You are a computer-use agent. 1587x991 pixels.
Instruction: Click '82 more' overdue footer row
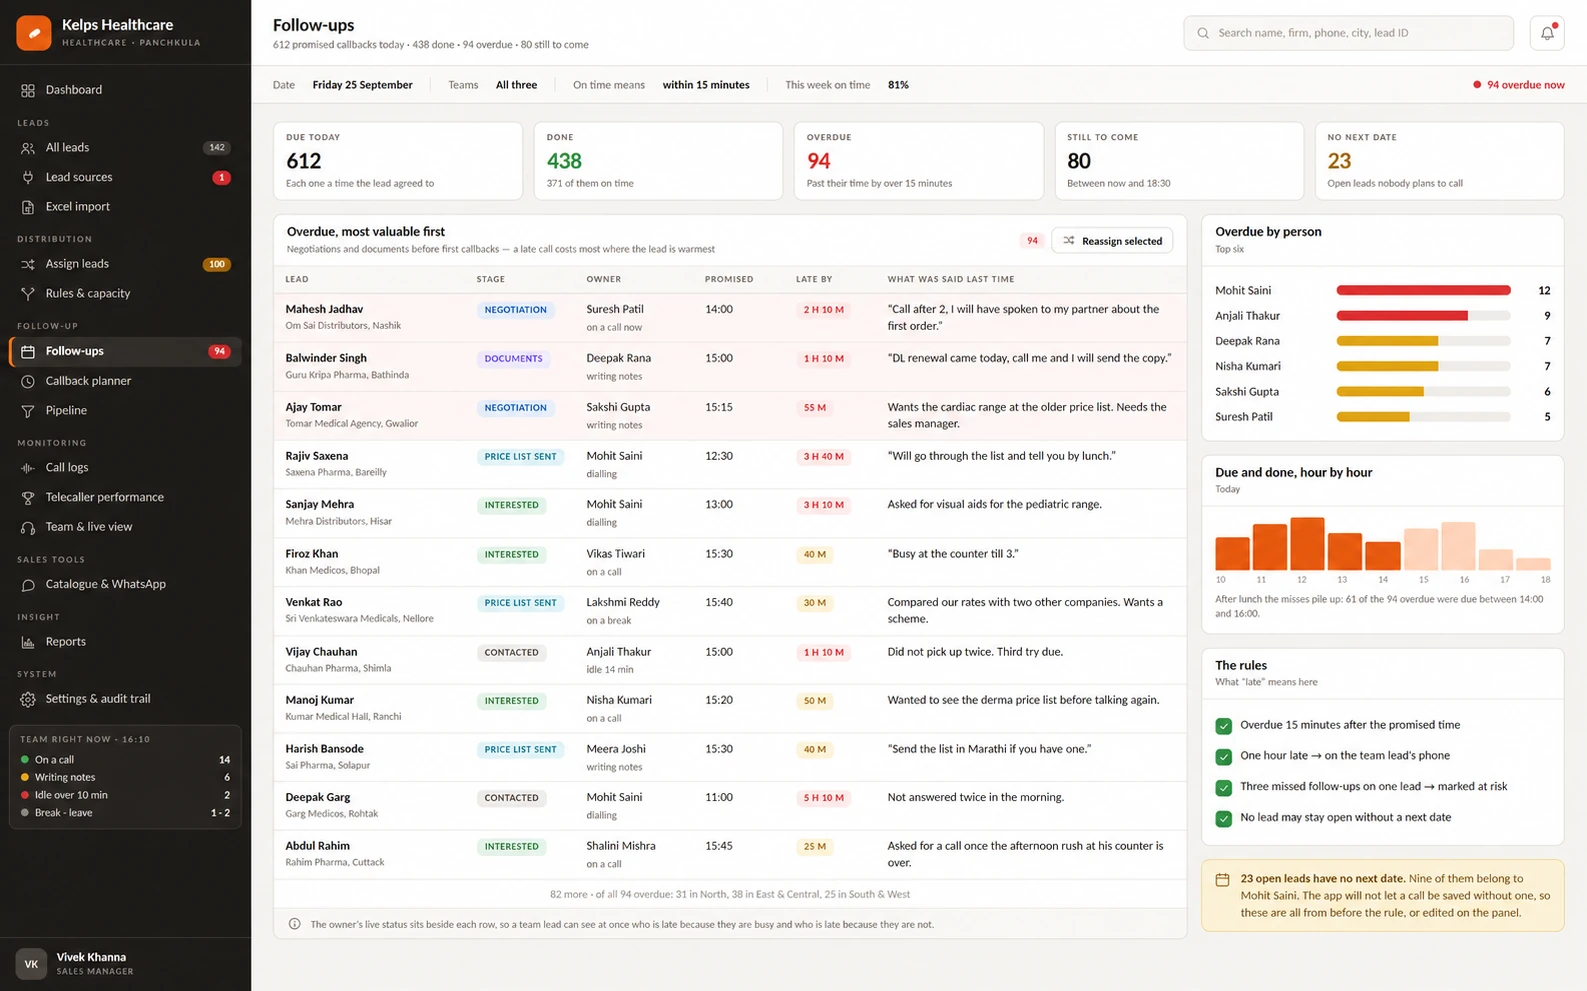point(730,894)
